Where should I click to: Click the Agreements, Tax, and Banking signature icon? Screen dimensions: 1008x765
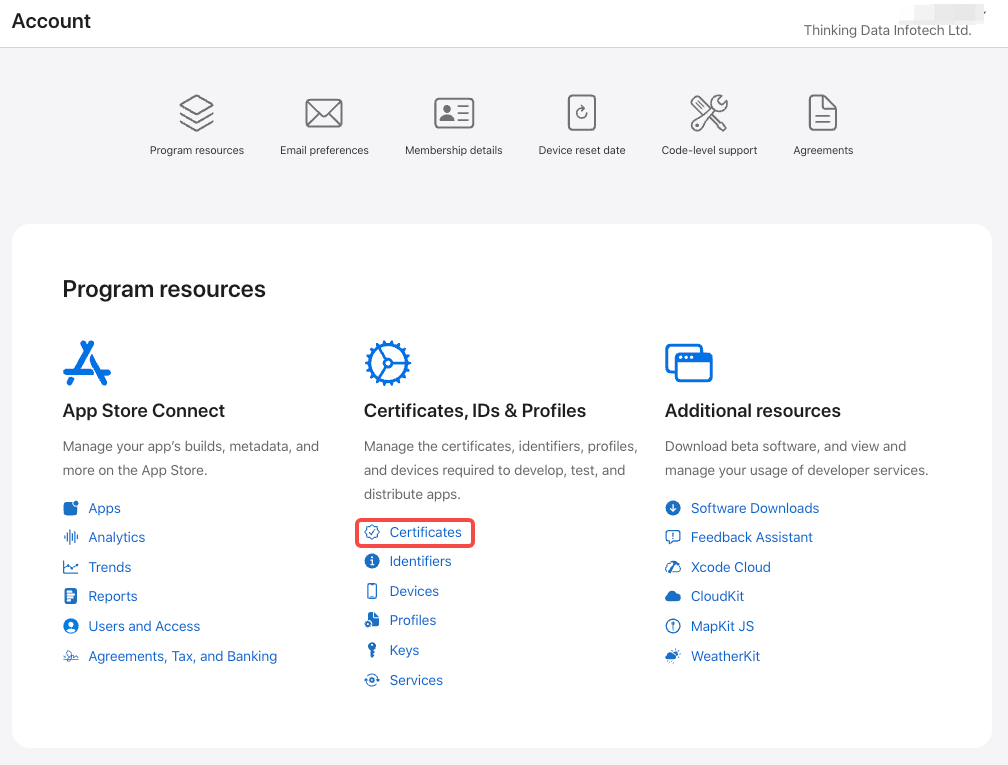click(71, 656)
